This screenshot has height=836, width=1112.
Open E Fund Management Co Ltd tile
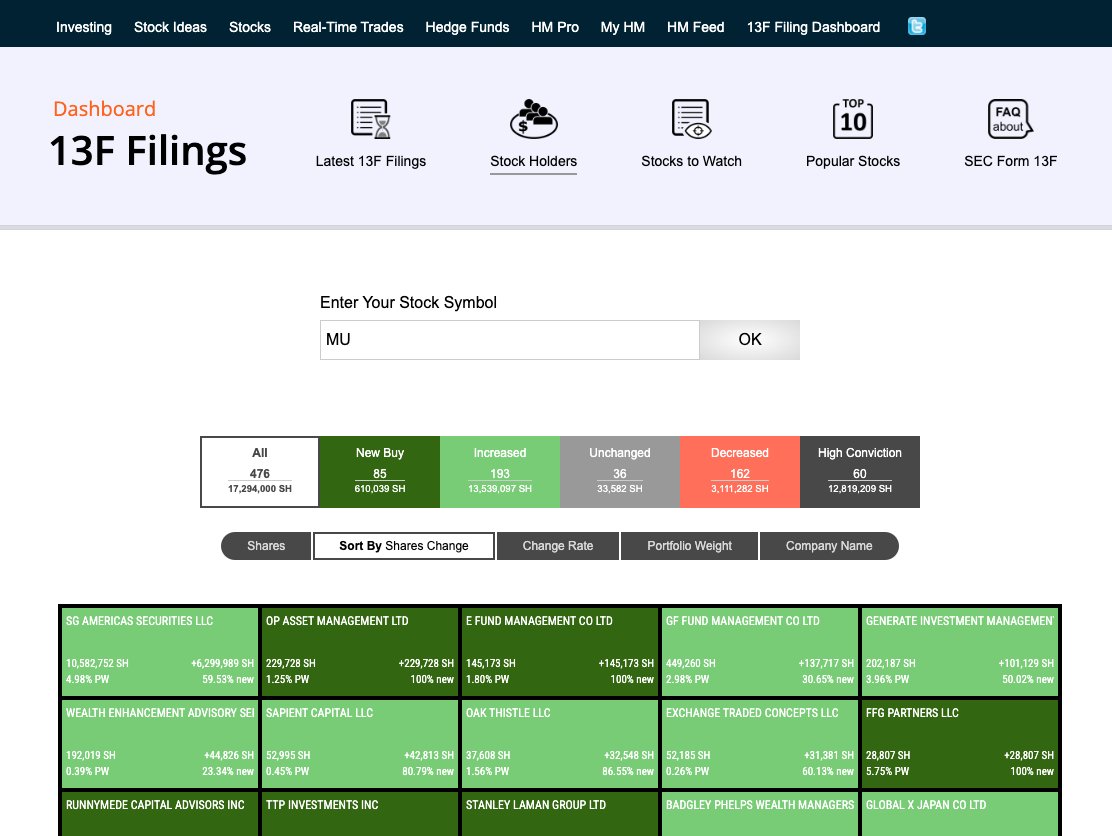point(560,651)
